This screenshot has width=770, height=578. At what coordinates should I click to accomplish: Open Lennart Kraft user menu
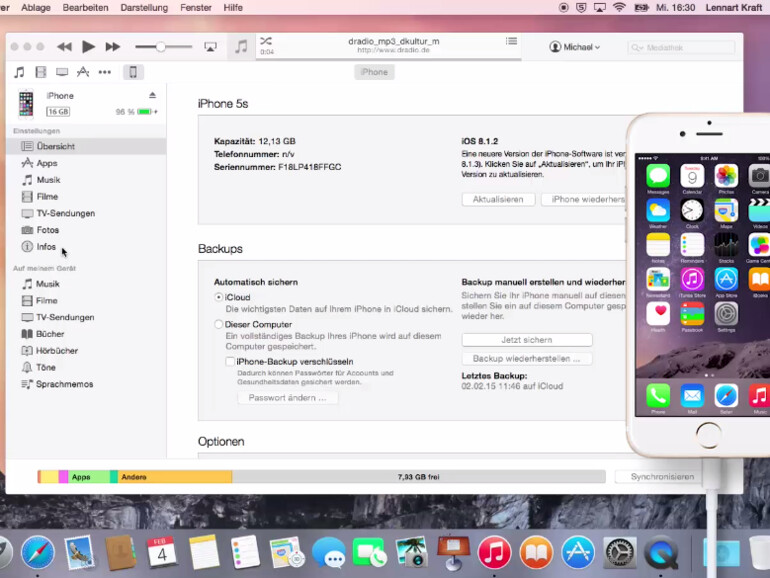[734, 8]
